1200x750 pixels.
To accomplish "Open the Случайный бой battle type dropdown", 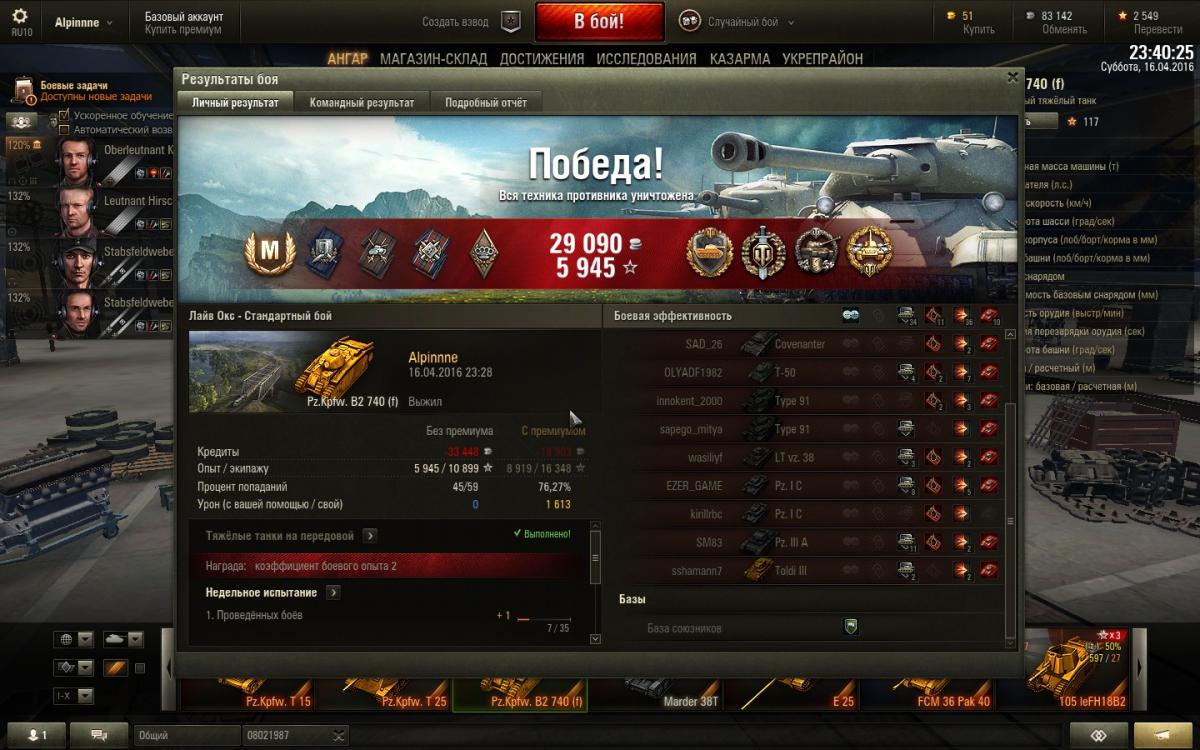I will tap(737, 22).
